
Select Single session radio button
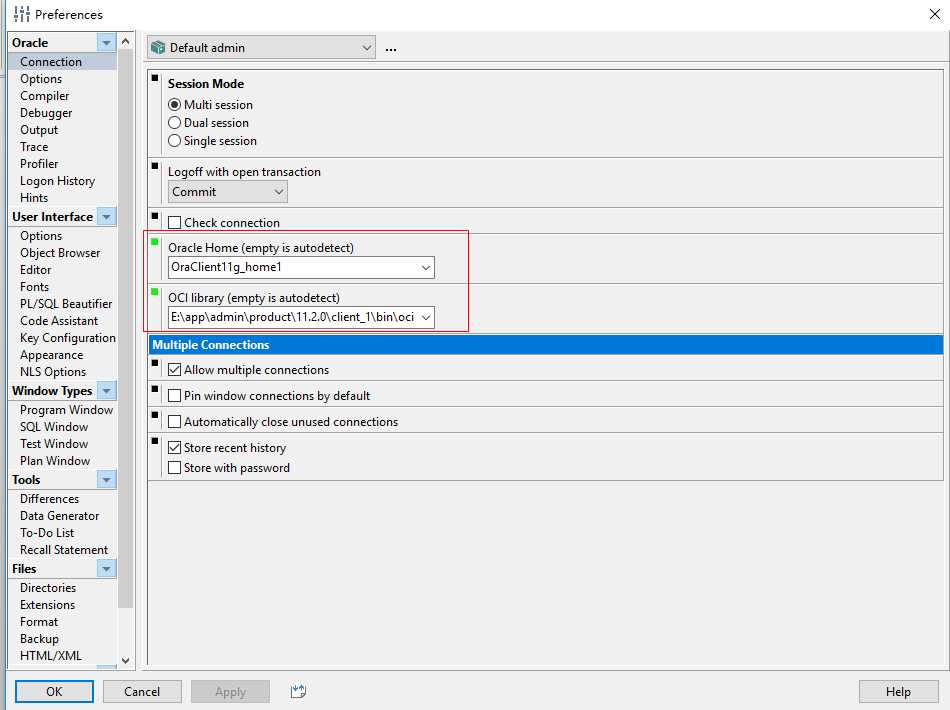[174, 141]
